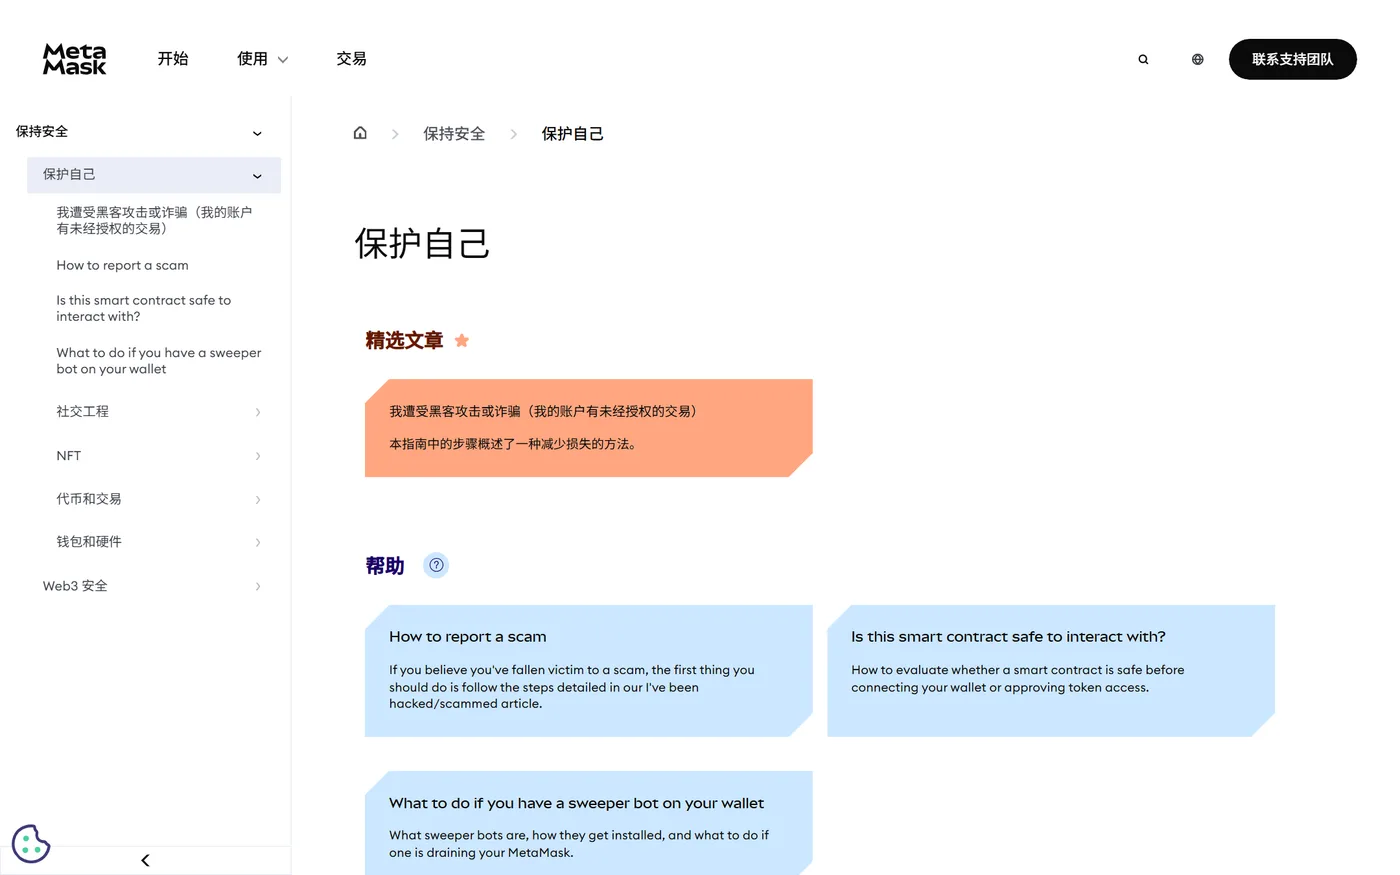The height and width of the screenshot is (875, 1400).
Task: Click the 联系支持团队 button
Action: tap(1292, 59)
